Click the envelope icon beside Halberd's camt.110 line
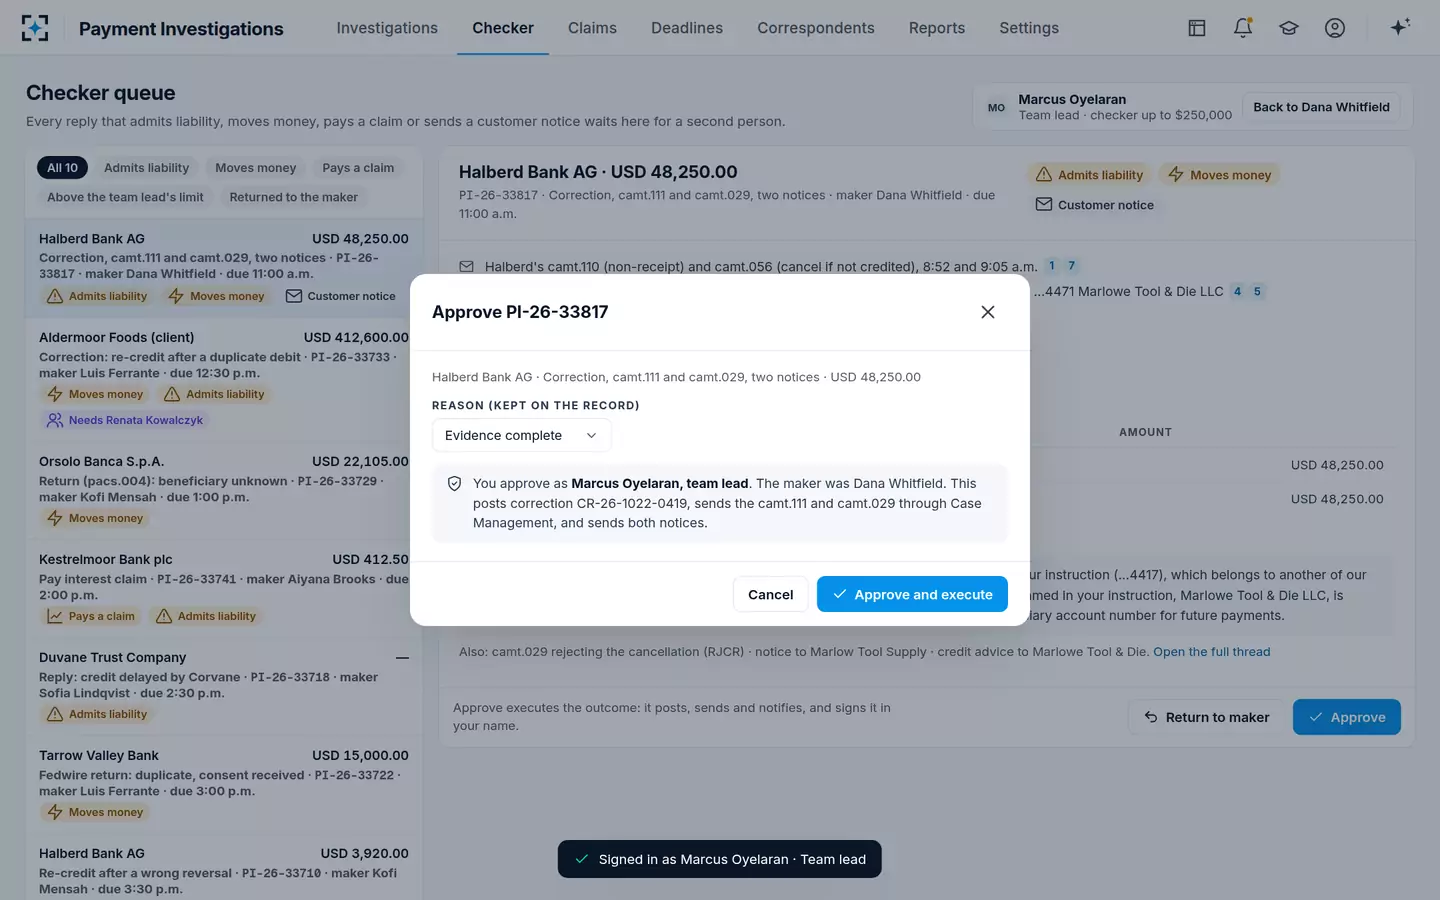 [466, 267]
